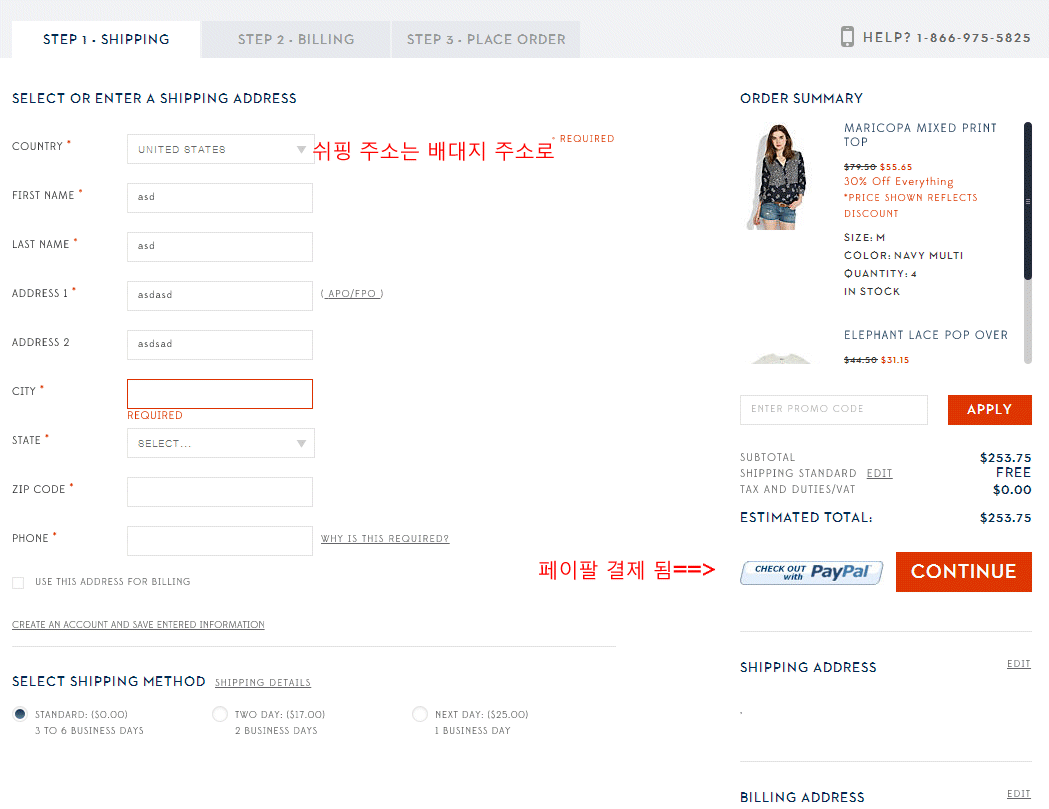Select Standard shipping method
This screenshot has height=809, width=1049.
click(19, 715)
